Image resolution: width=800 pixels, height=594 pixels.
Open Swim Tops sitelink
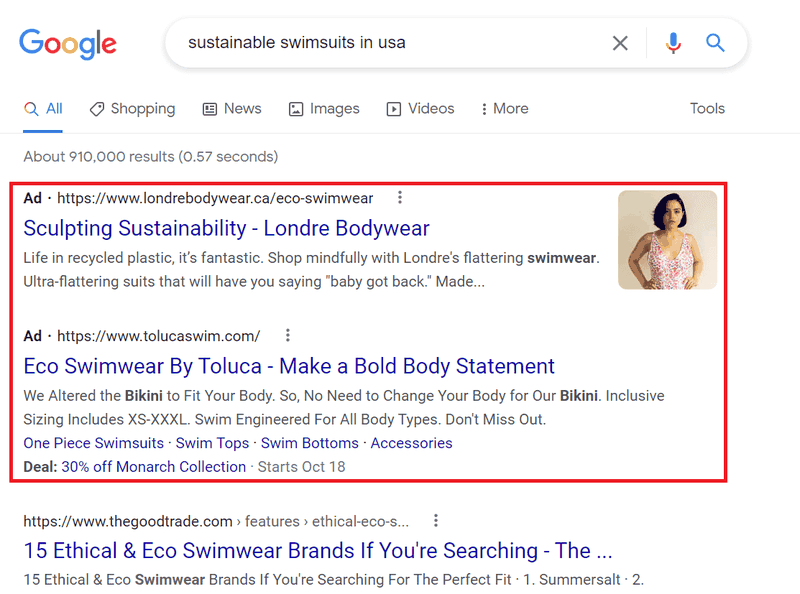tap(212, 443)
